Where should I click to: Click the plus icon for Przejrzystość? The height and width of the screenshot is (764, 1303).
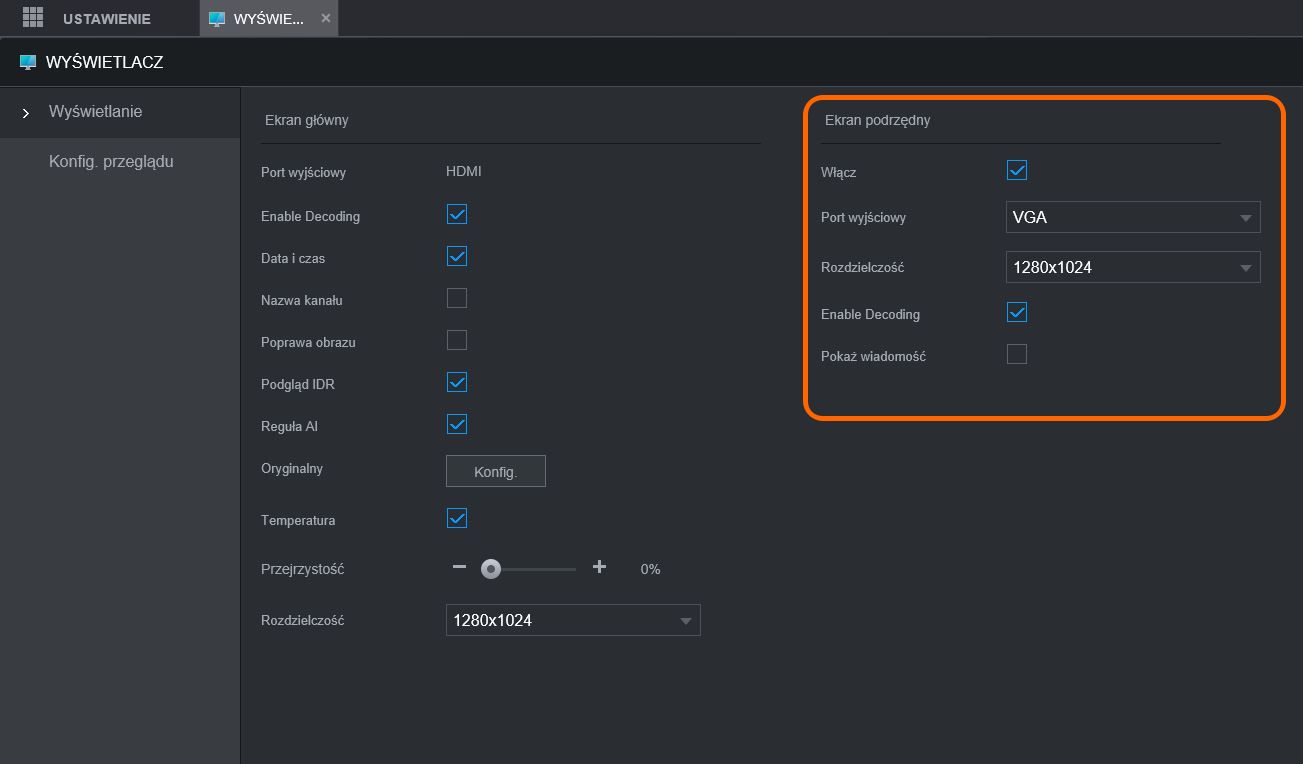(599, 567)
